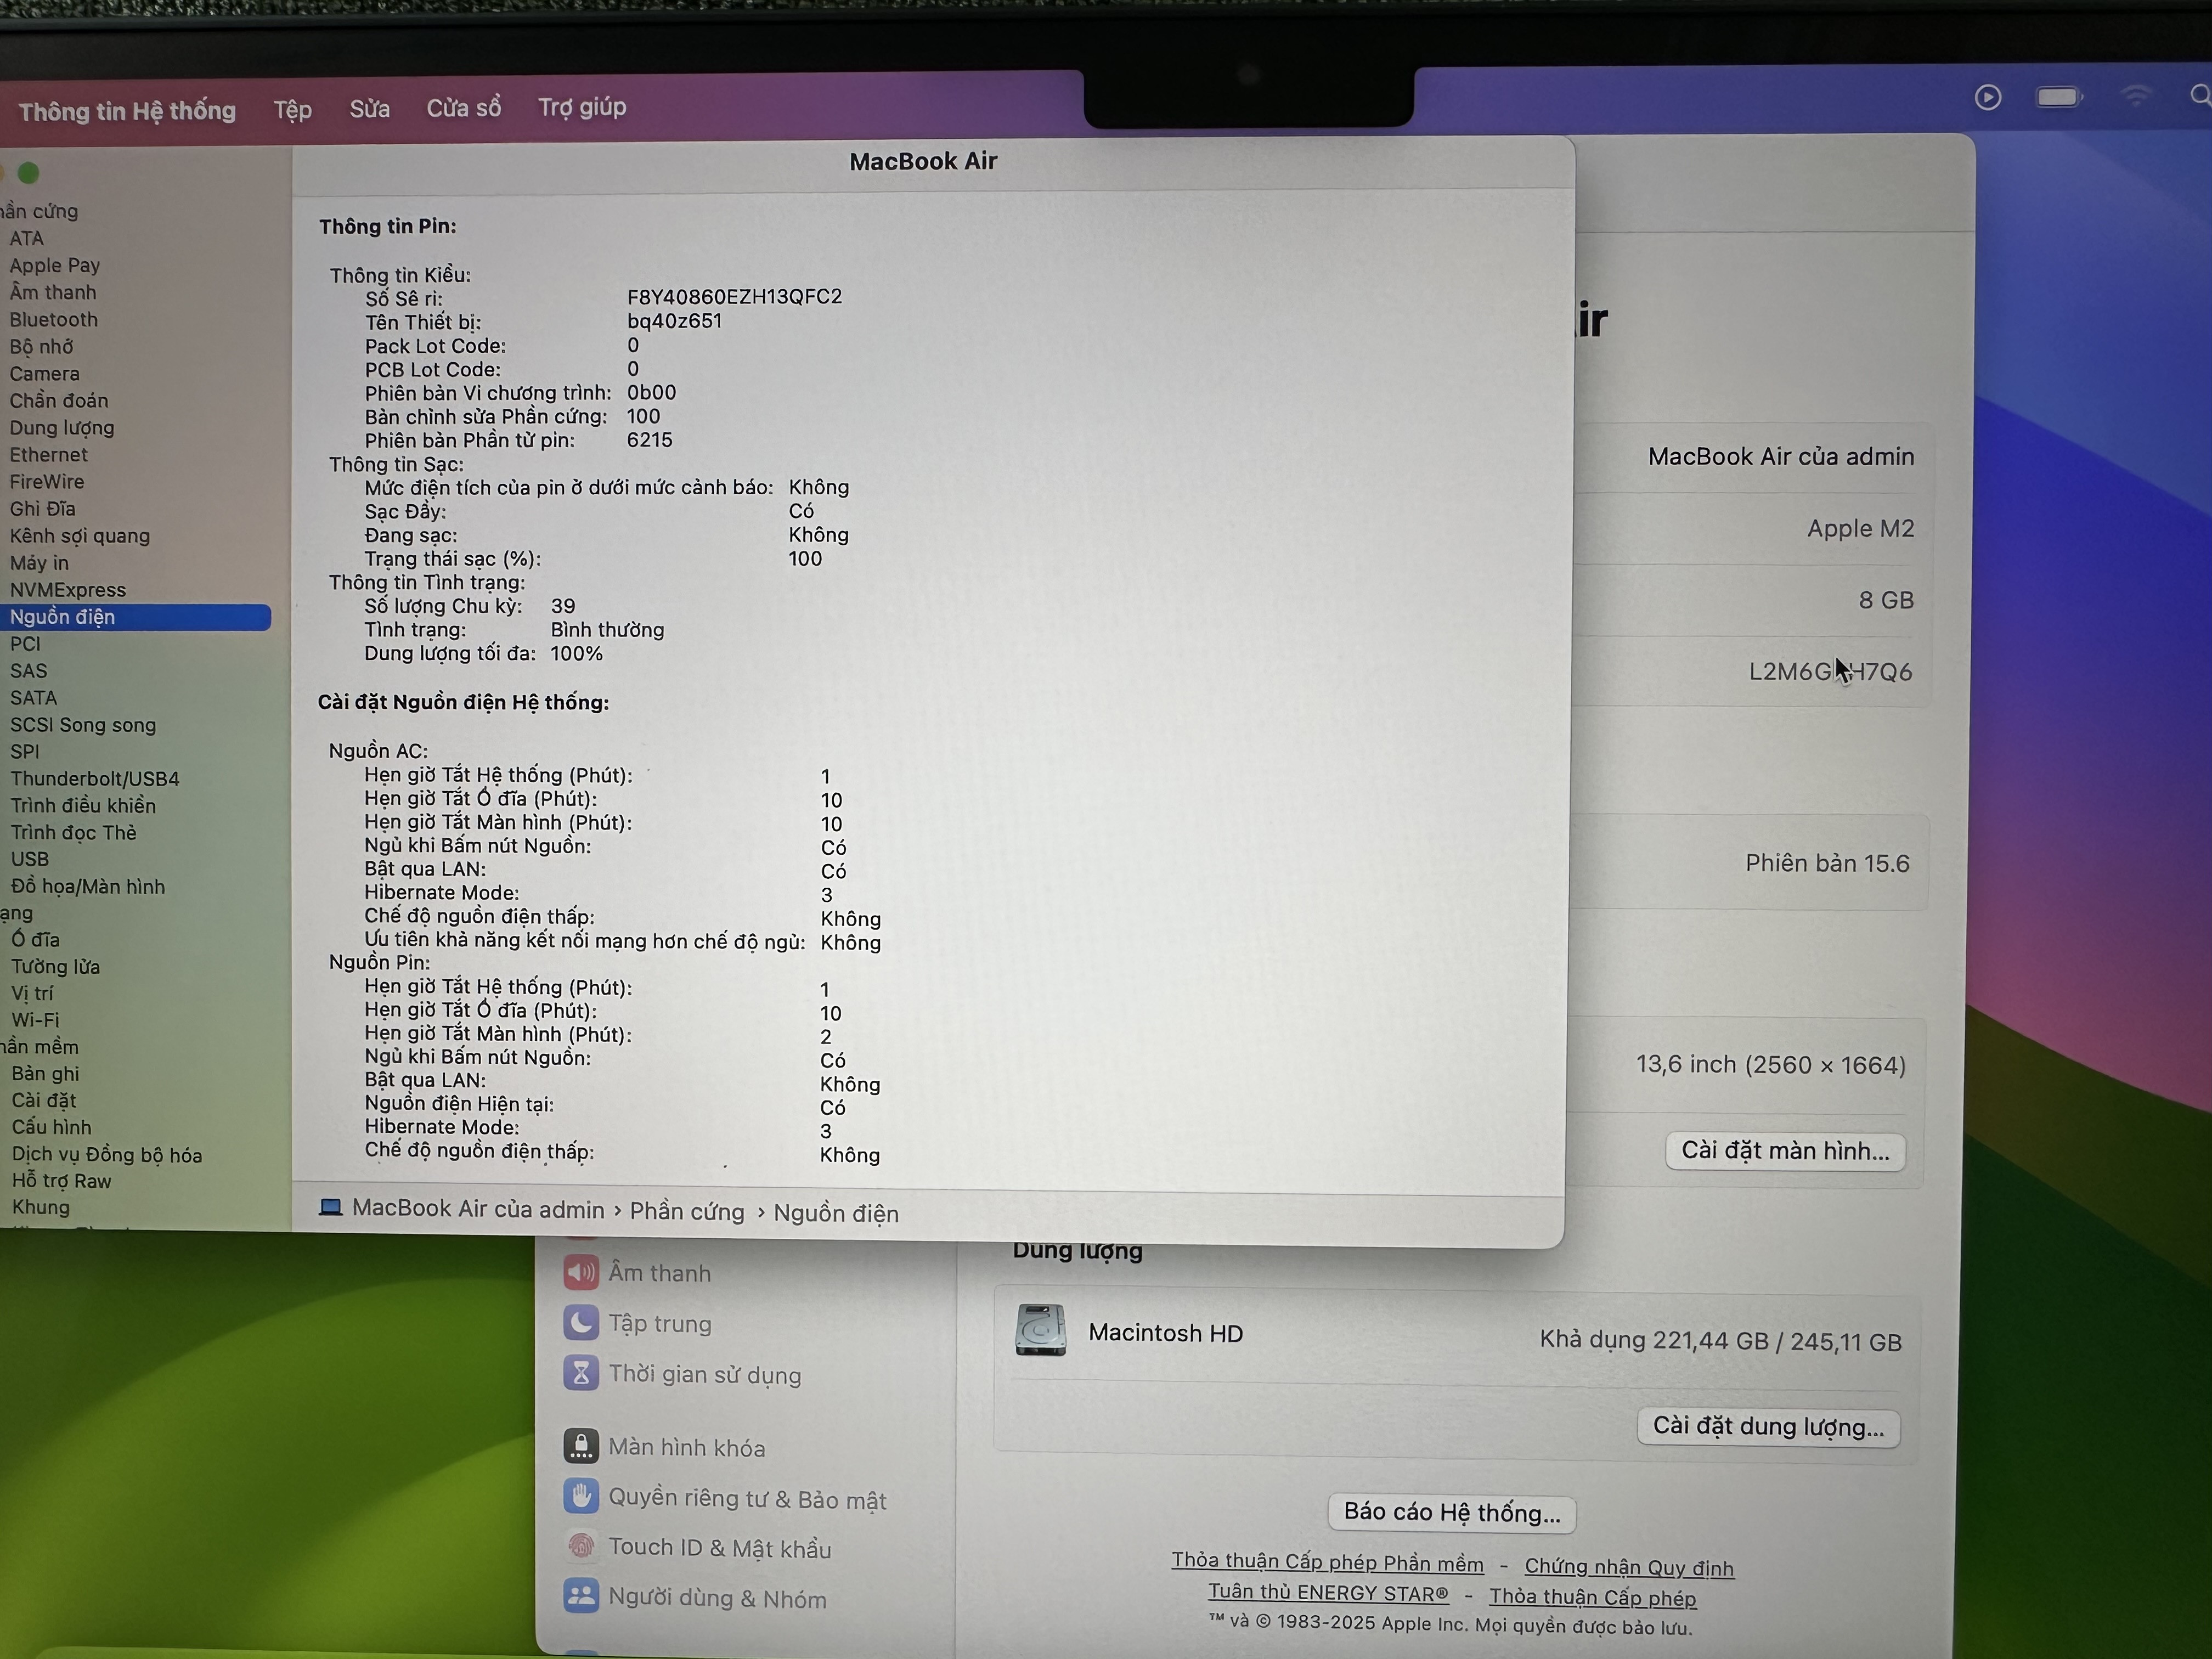This screenshot has height=1659, width=2212.
Task: Click Cài đặt dung lượng button
Action: 1768,1427
